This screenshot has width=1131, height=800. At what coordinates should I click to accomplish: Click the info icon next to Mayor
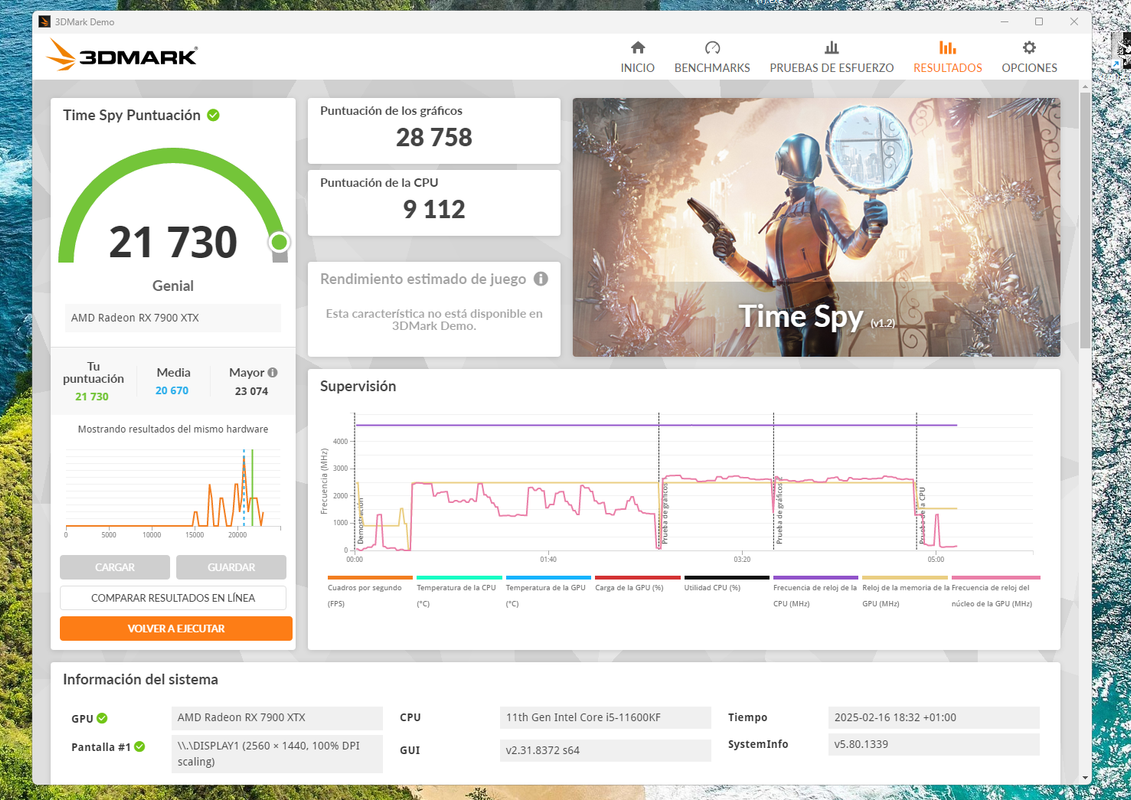pyautogui.click(x=273, y=372)
